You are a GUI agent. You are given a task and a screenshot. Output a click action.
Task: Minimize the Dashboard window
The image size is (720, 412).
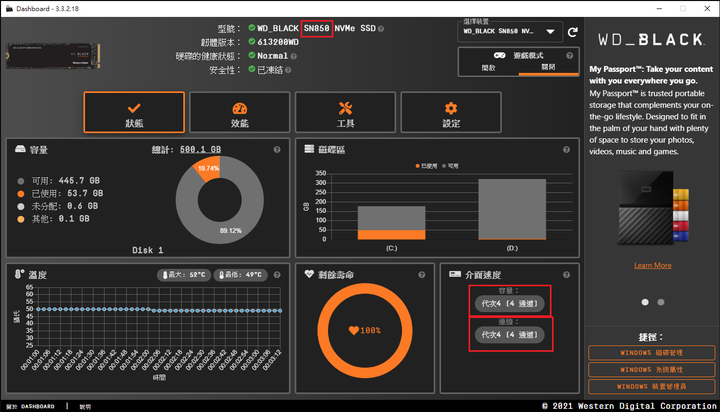[659, 9]
